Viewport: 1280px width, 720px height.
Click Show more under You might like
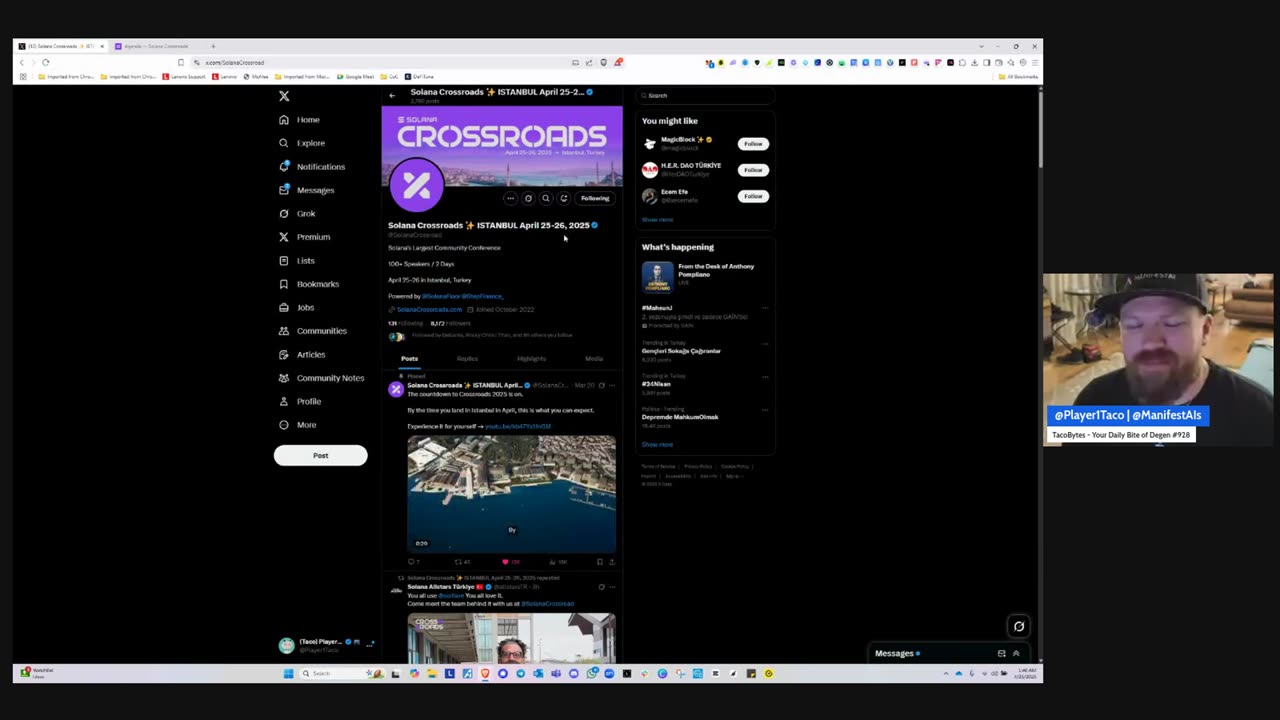click(658, 220)
